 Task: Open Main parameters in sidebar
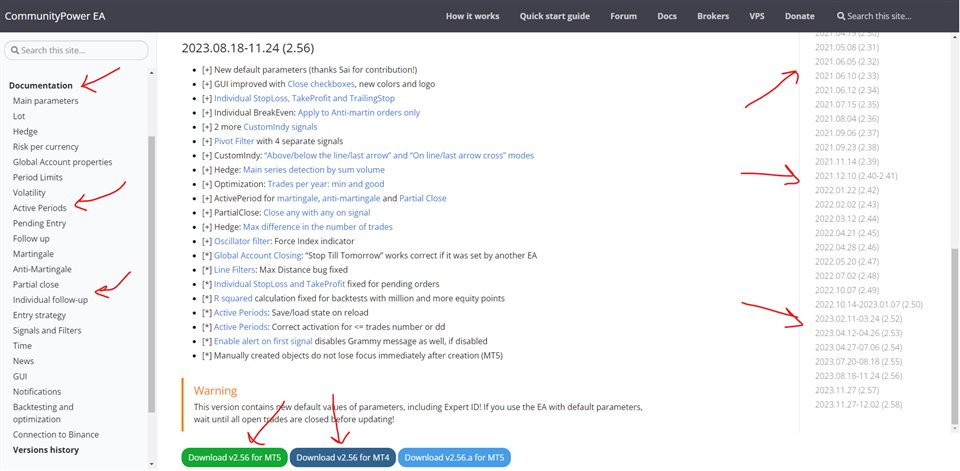click(45, 101)
